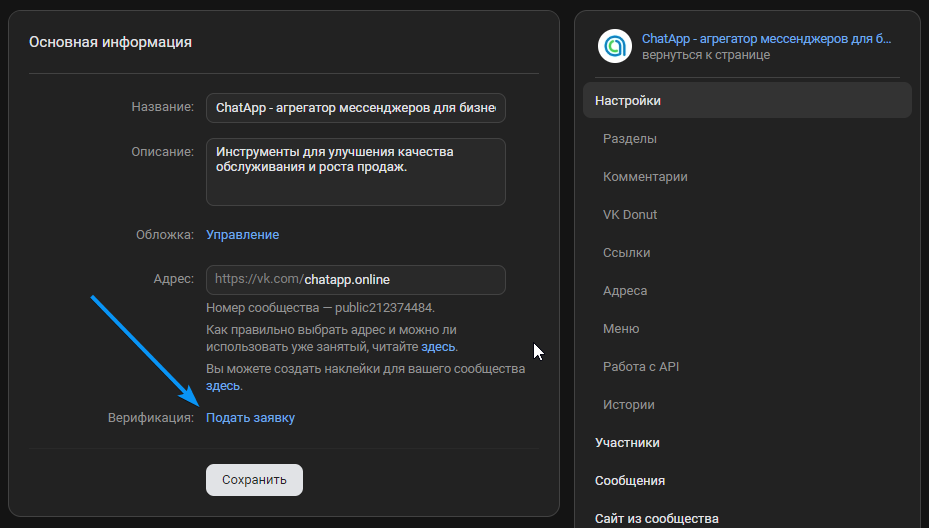This screenshot has width=929, height=528.
Task: Click the Адрес field with chatapp.online
Action: point(355,280)
